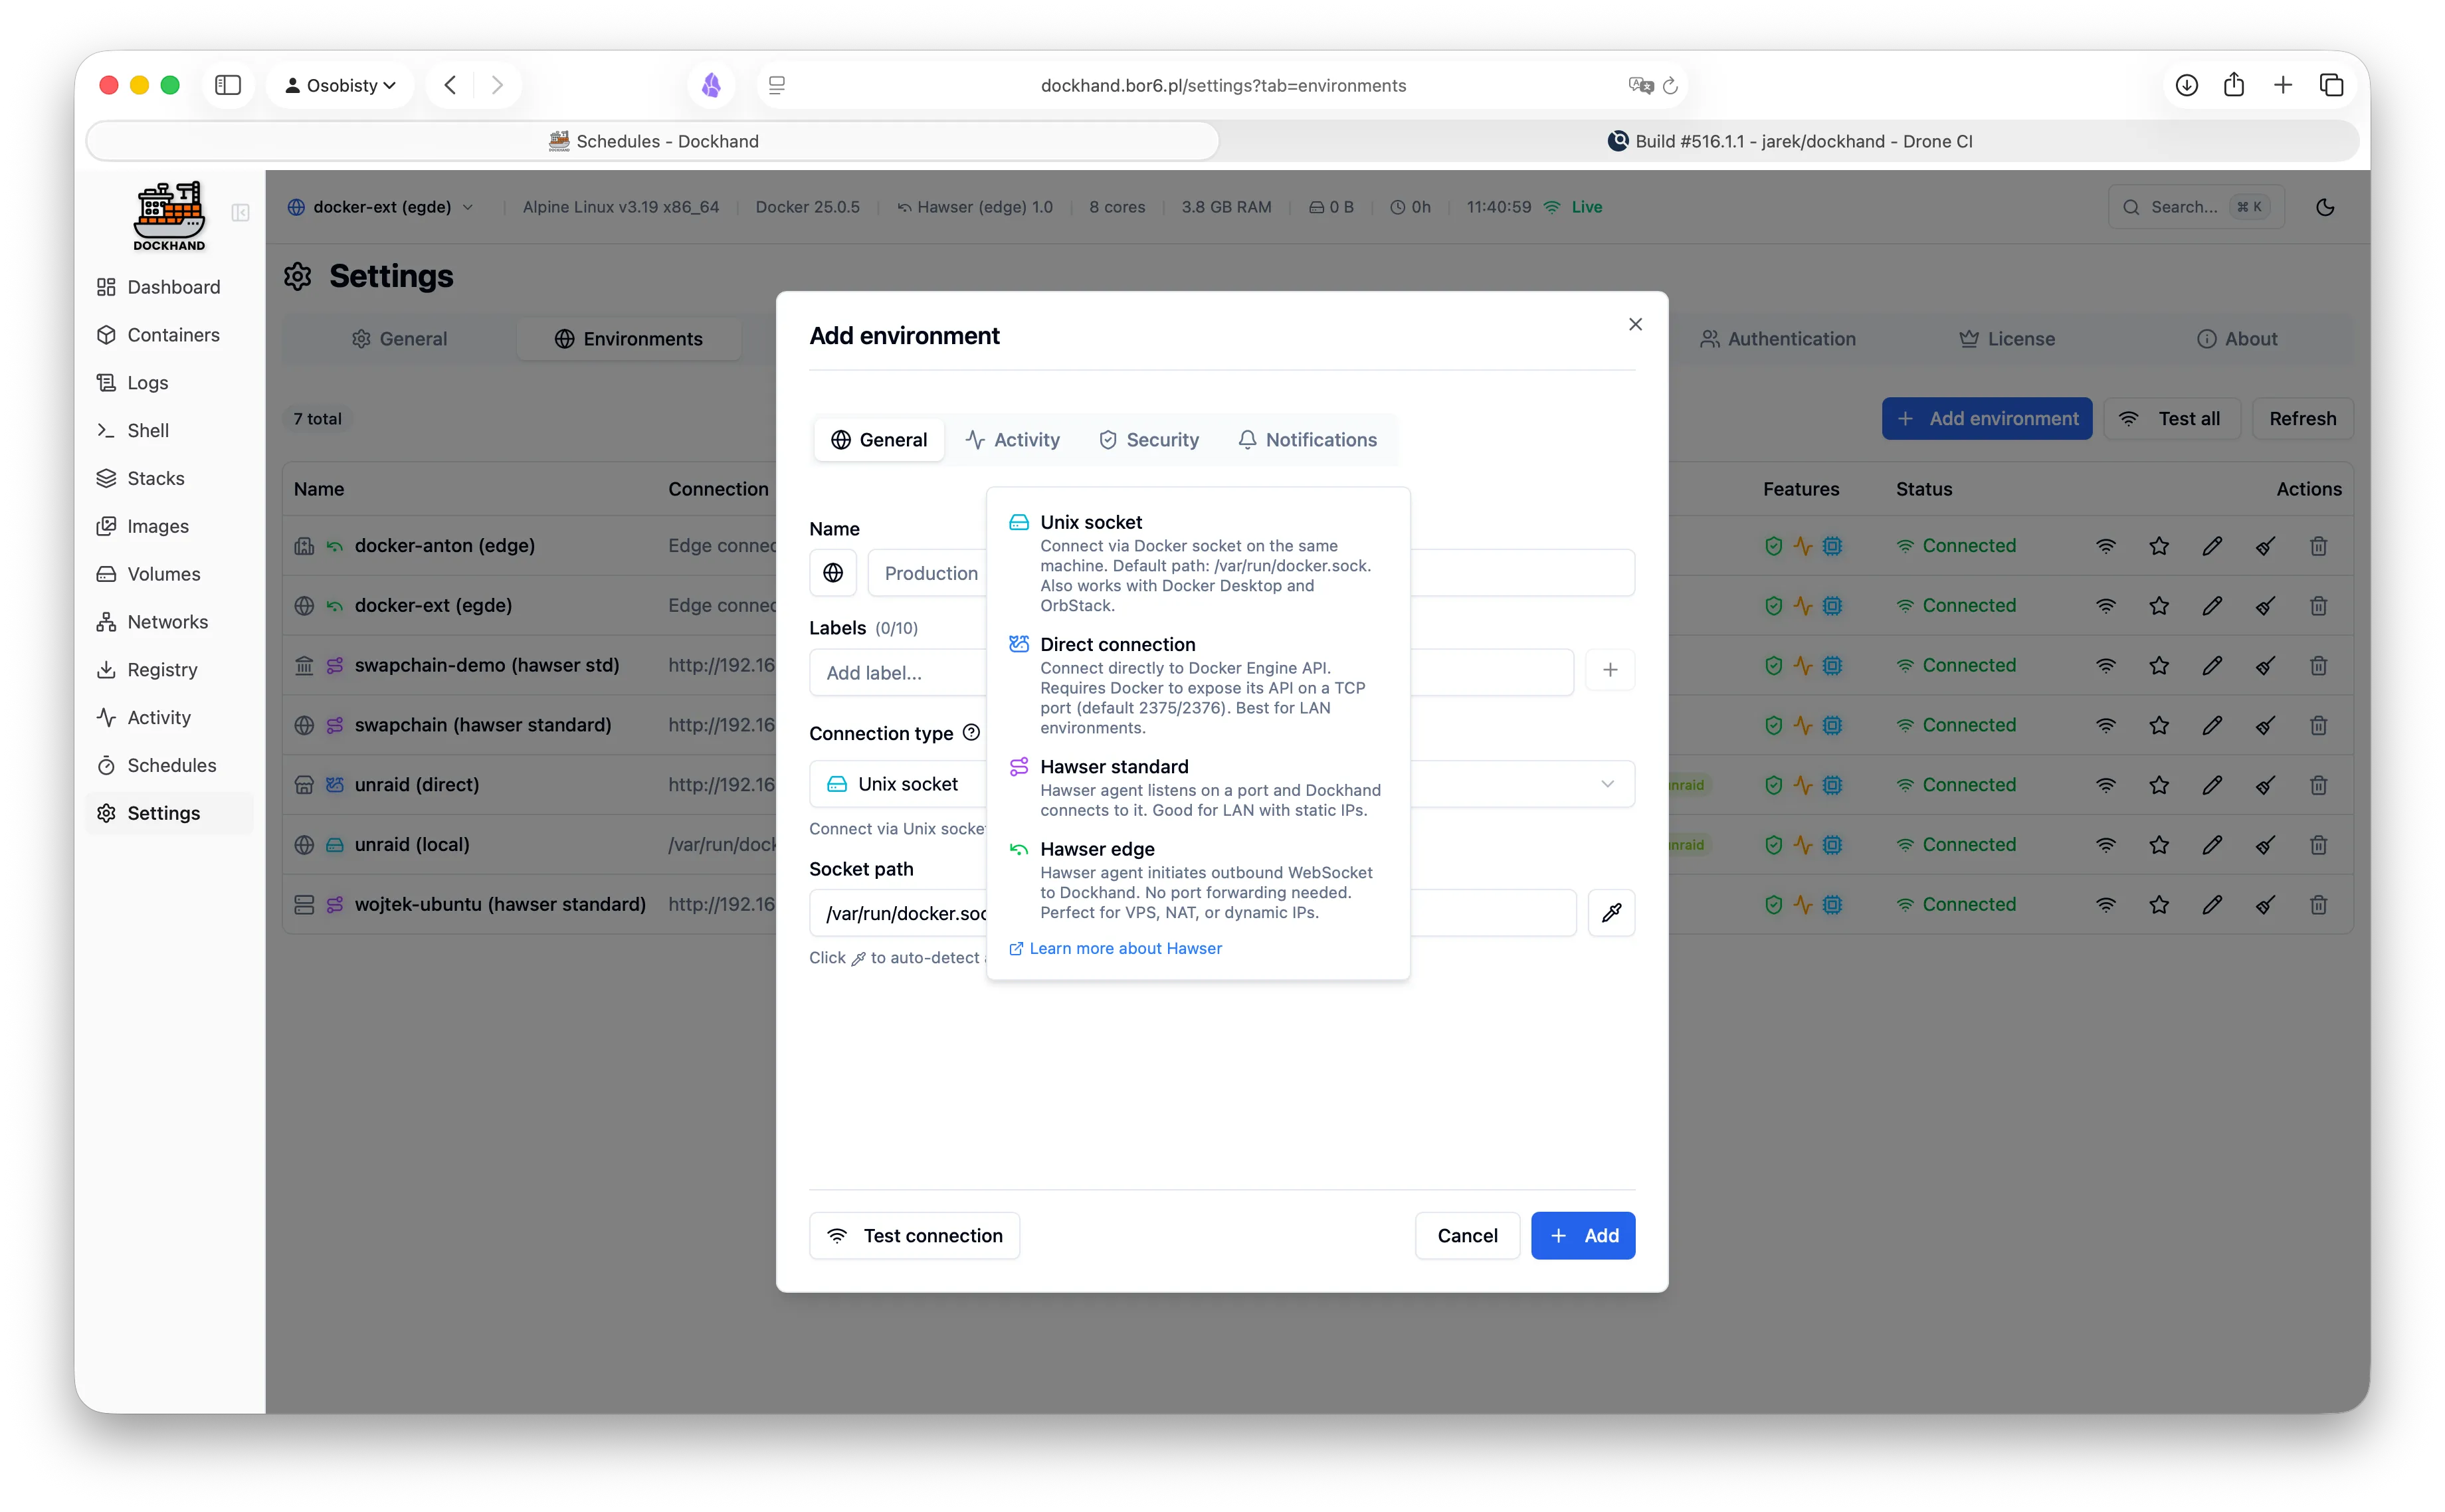Open the Osobisty profile dropdown
This screenshot has height=1512, width=2445.
pyautogui.click(x=341, y=85)
